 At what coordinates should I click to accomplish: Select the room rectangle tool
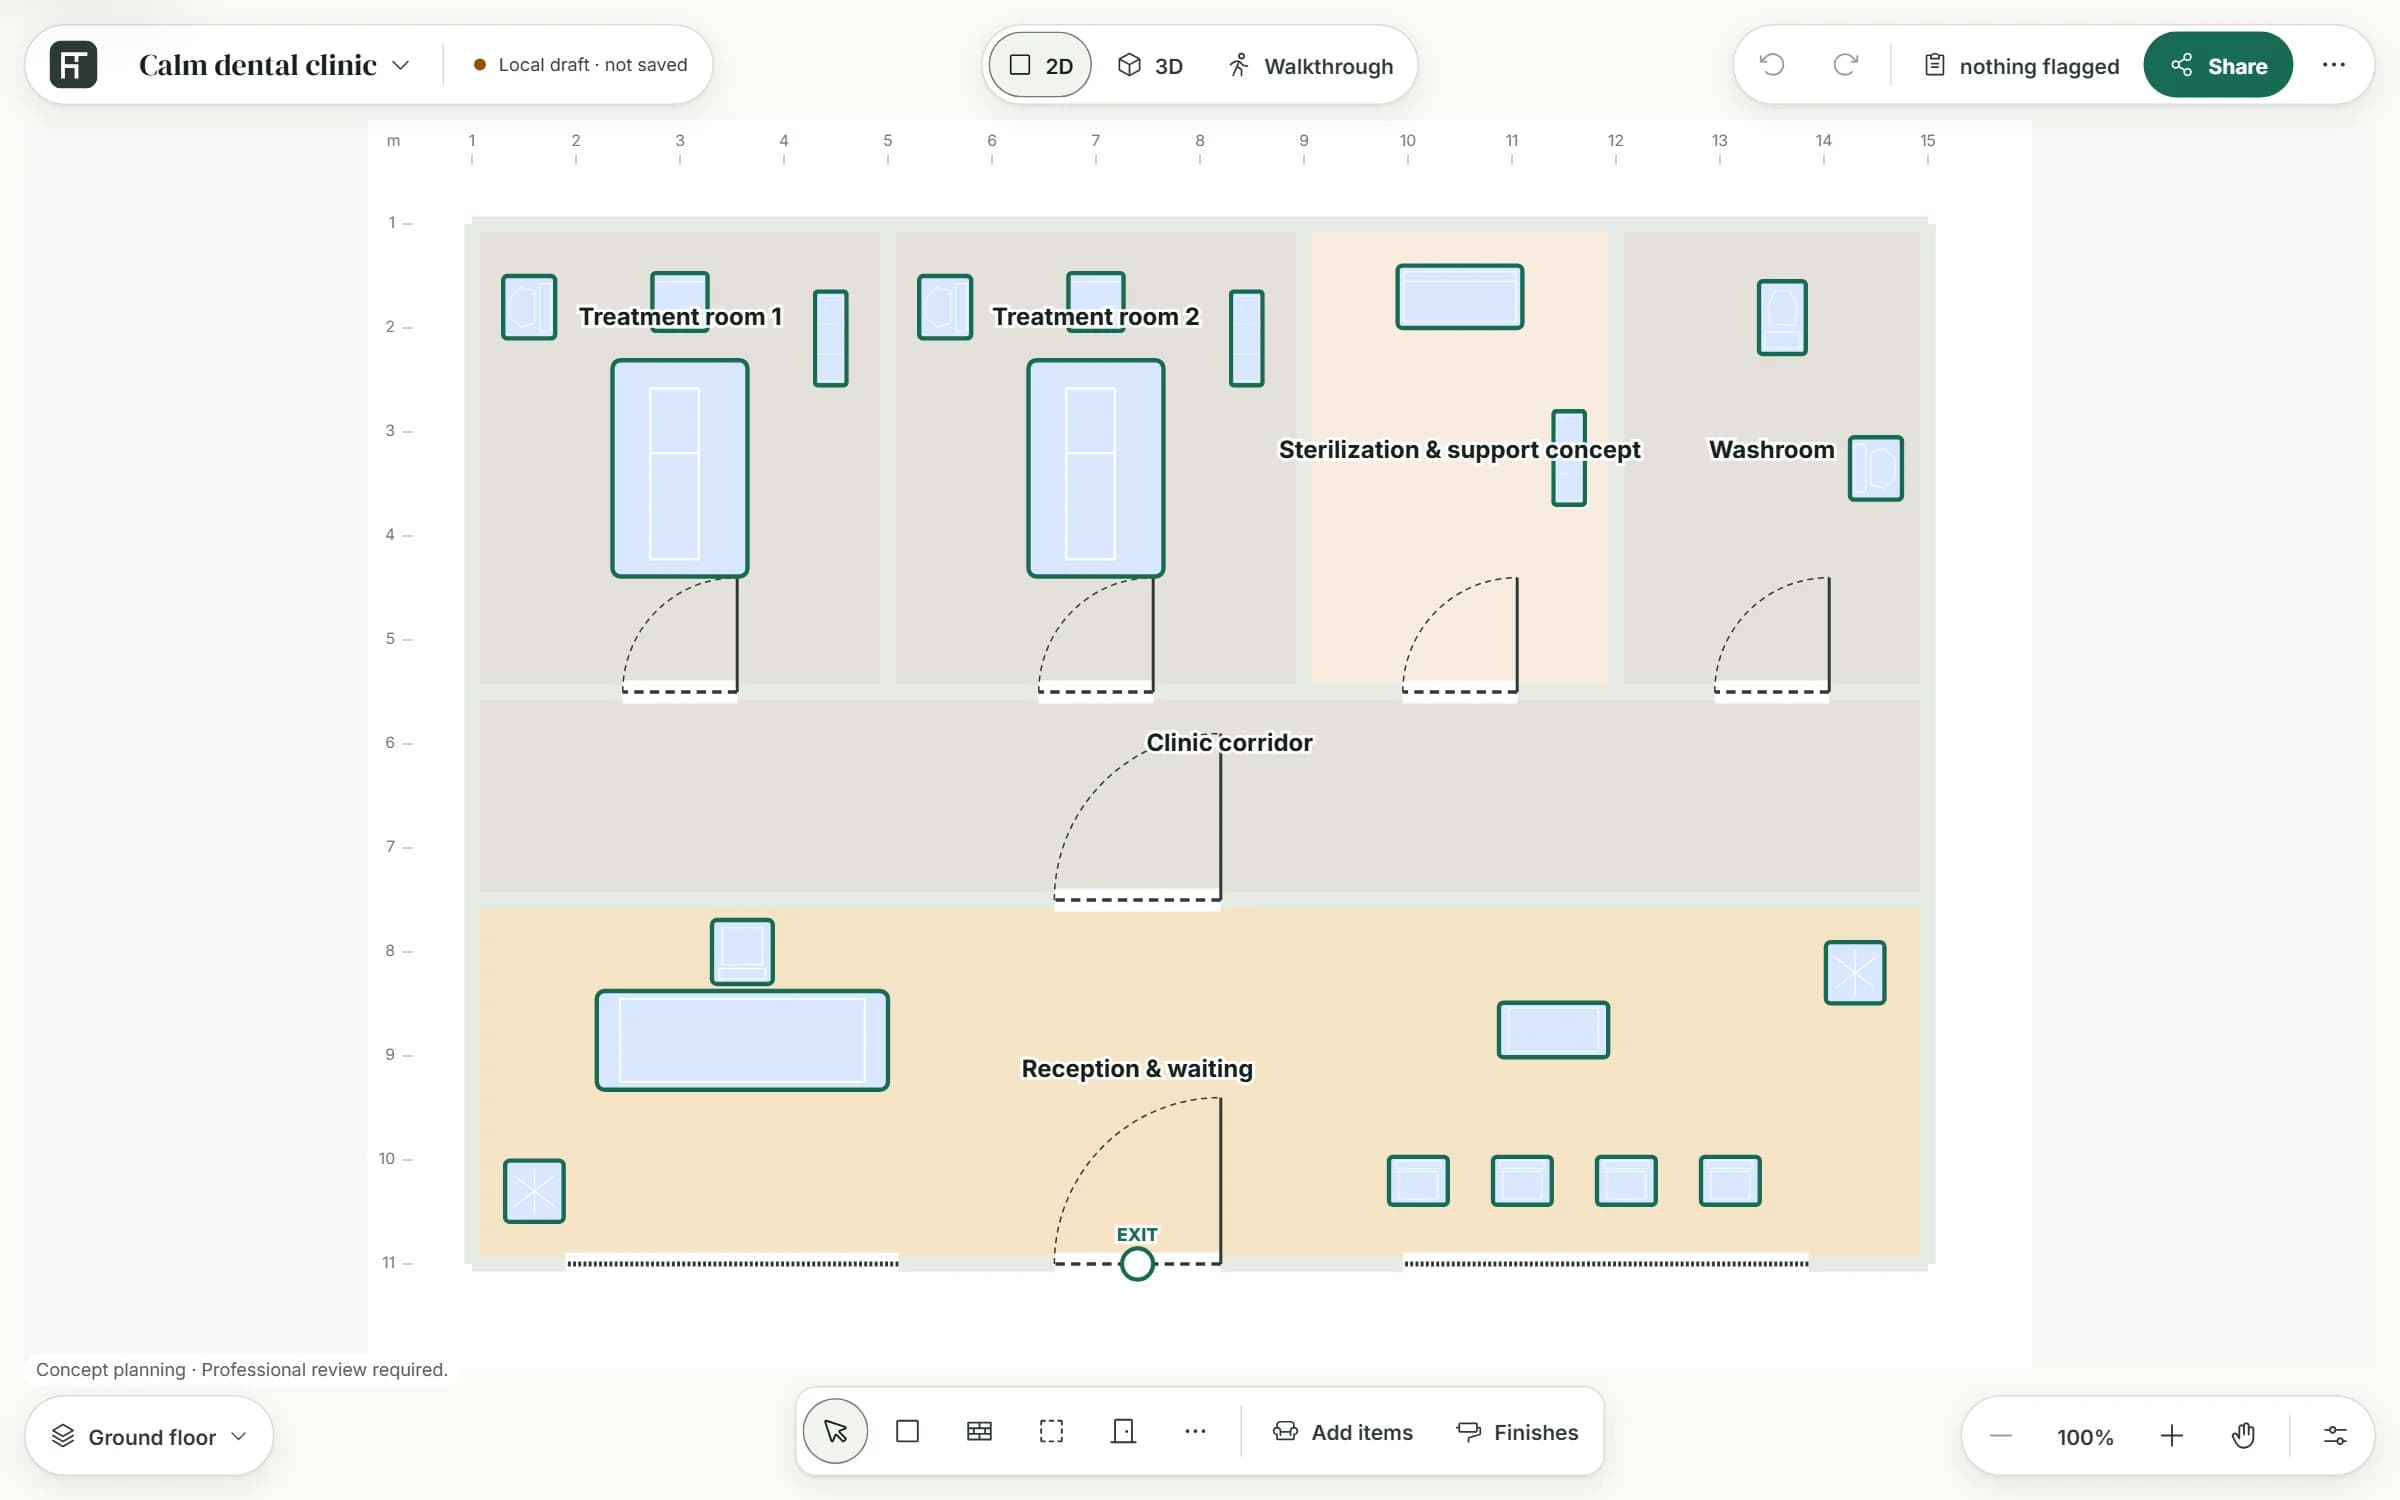[908, 1431]
